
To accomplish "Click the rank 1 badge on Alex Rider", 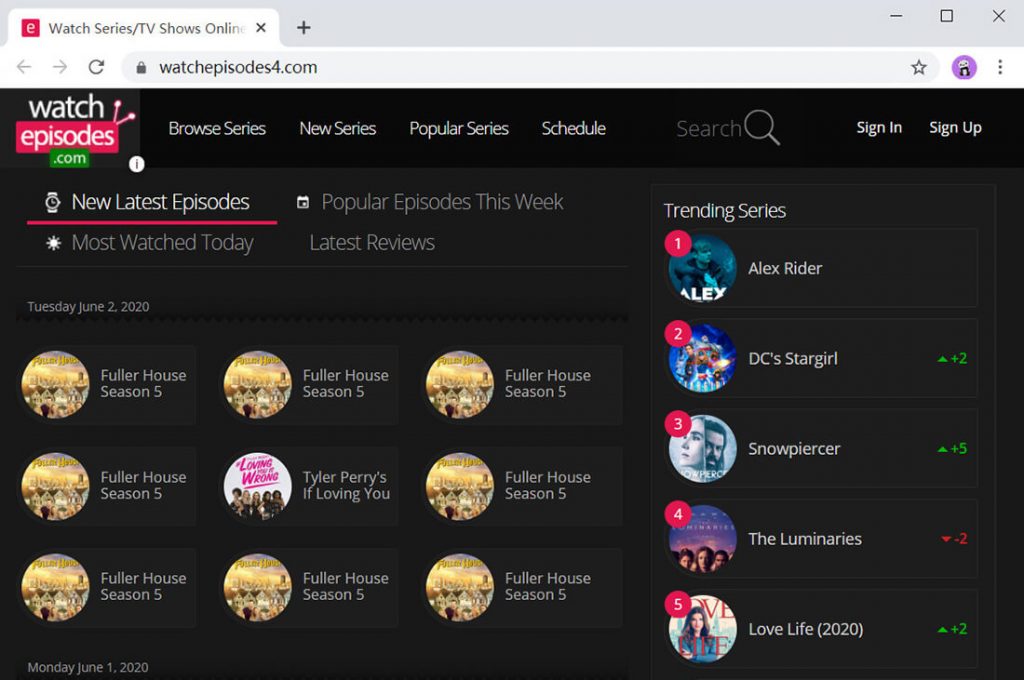I will click(x=678, y=244).
